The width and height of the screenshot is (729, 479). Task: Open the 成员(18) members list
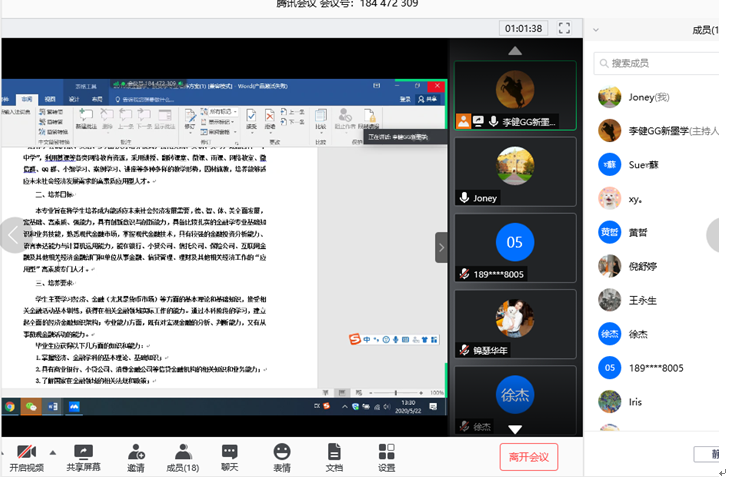click(182, 456)
